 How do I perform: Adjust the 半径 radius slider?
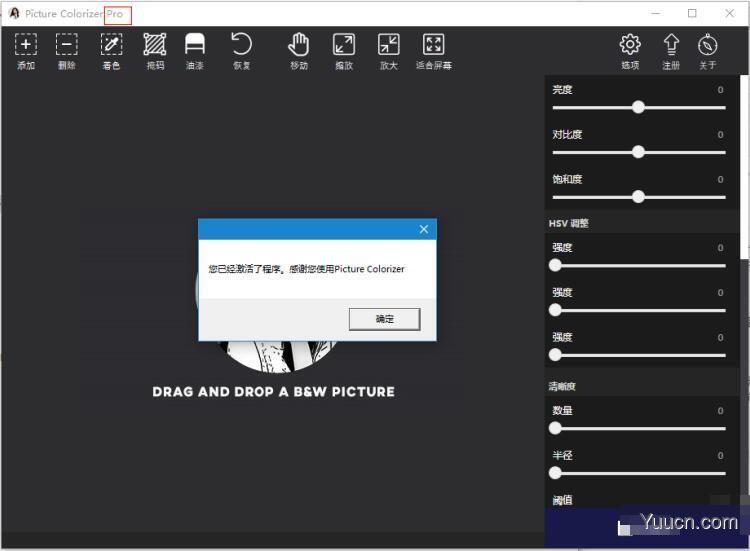click(x=639, y=473)
